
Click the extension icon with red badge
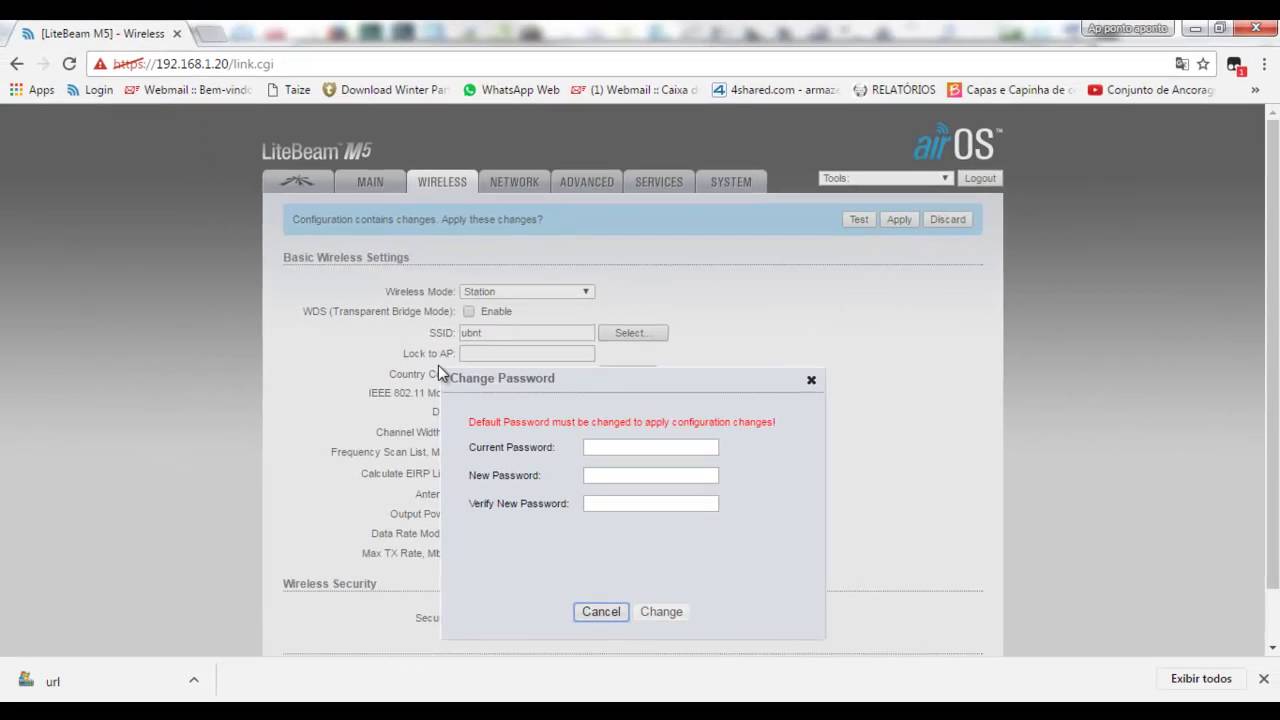(x=1234, y=64)
